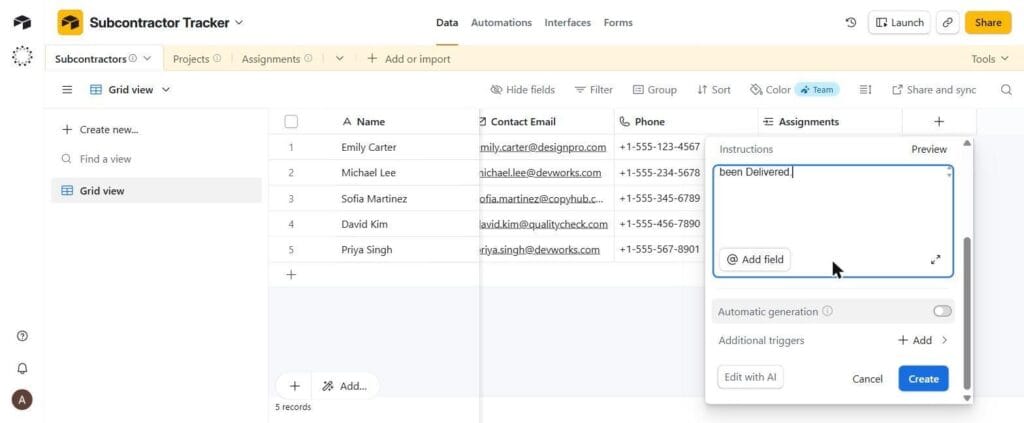
Task: Switch to the Automations tab
Action: pyautogui.click(x=501, y=22)
